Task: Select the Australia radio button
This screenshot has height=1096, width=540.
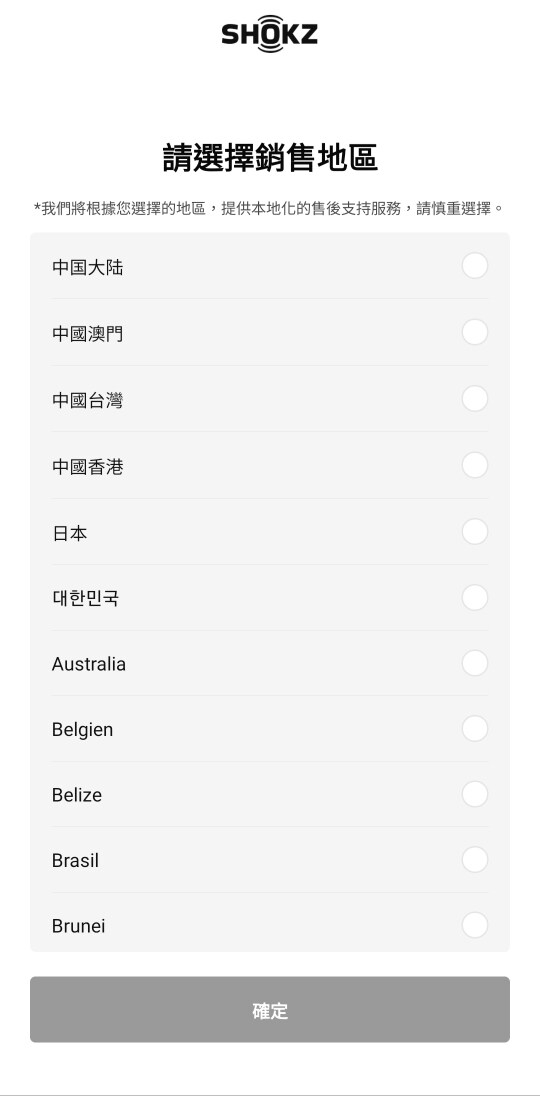Action: point(474,663)
